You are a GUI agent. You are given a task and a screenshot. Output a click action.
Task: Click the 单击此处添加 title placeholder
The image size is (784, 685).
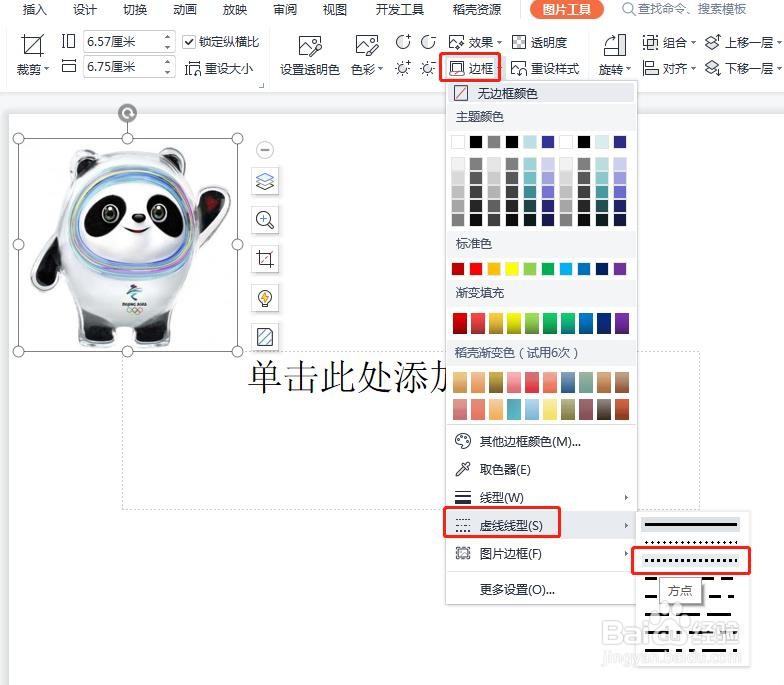coord(347,376)
